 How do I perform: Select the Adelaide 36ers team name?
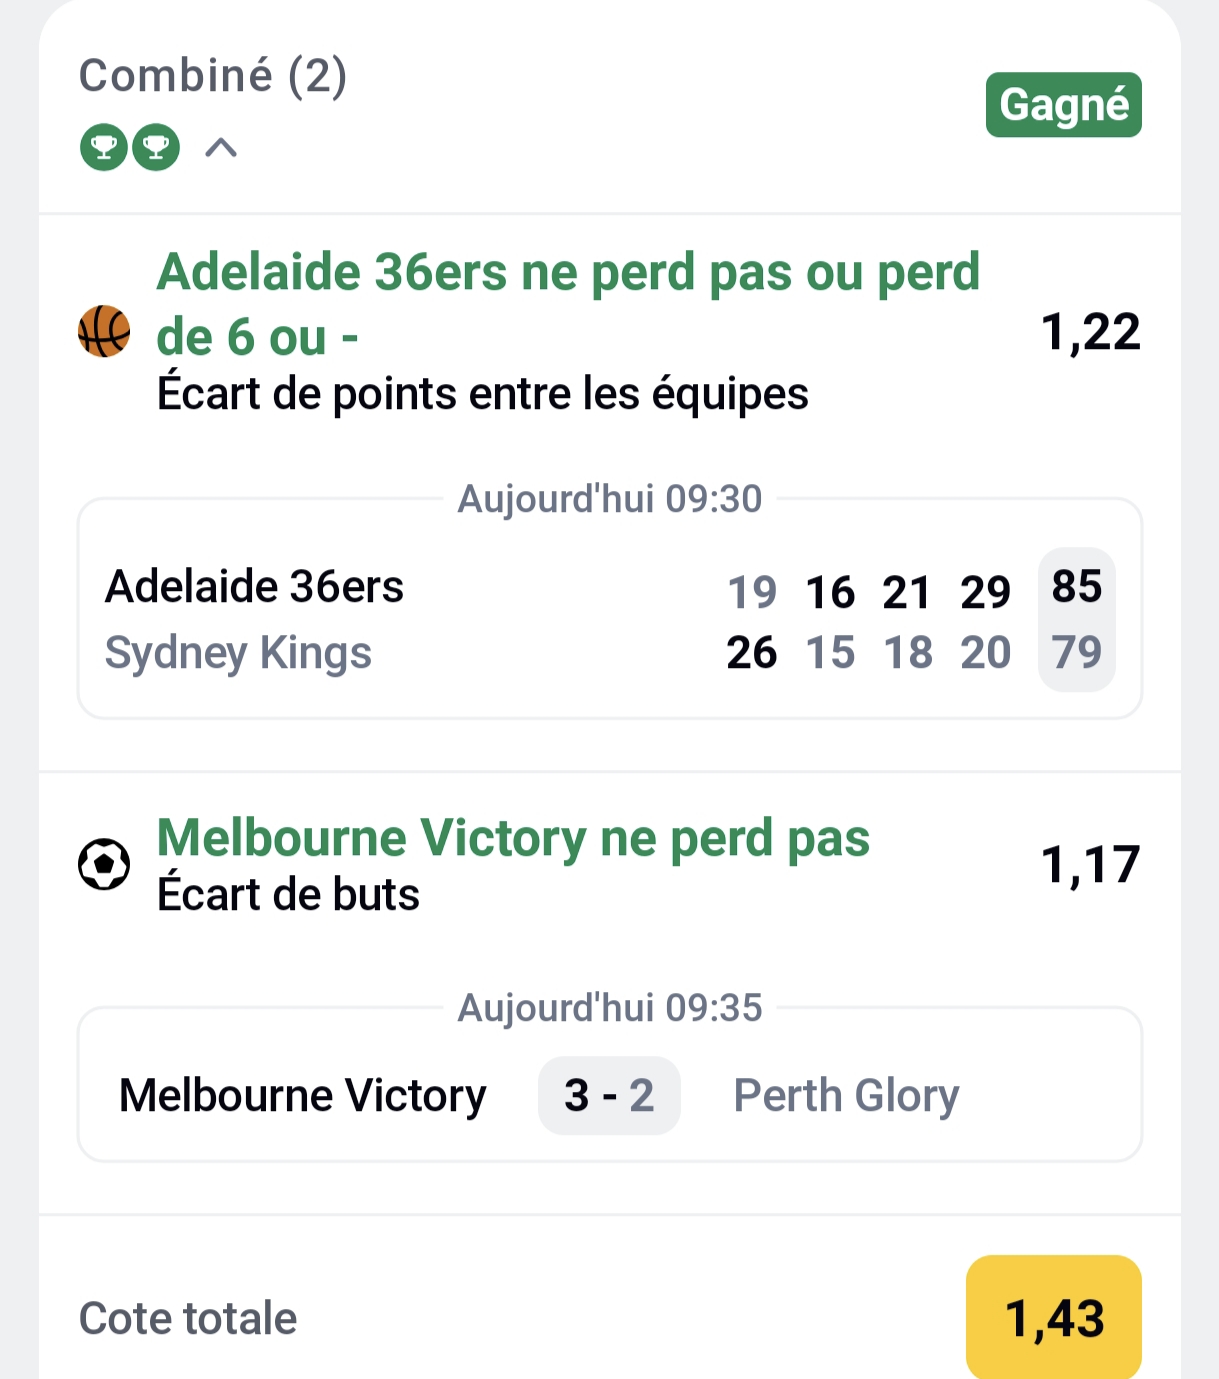click(254, 587)
